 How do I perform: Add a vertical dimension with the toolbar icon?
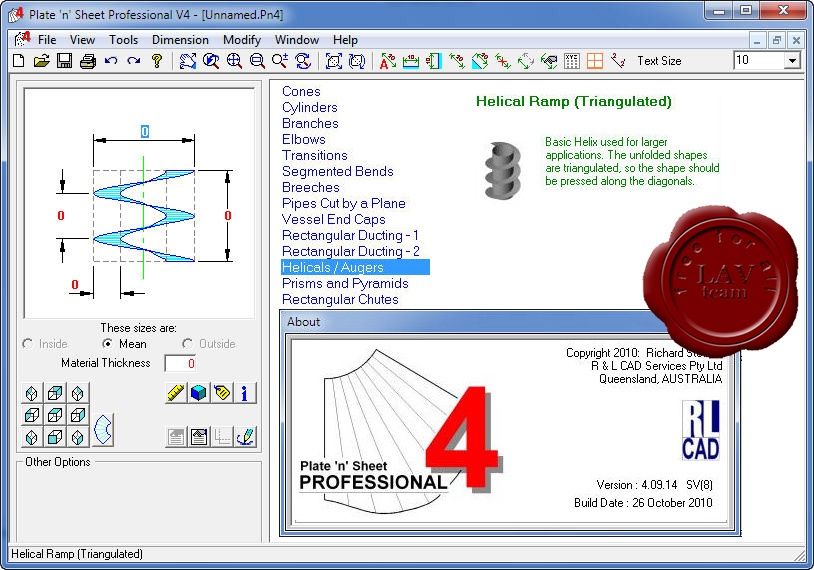pyautogui.click(x=433, y=61)
